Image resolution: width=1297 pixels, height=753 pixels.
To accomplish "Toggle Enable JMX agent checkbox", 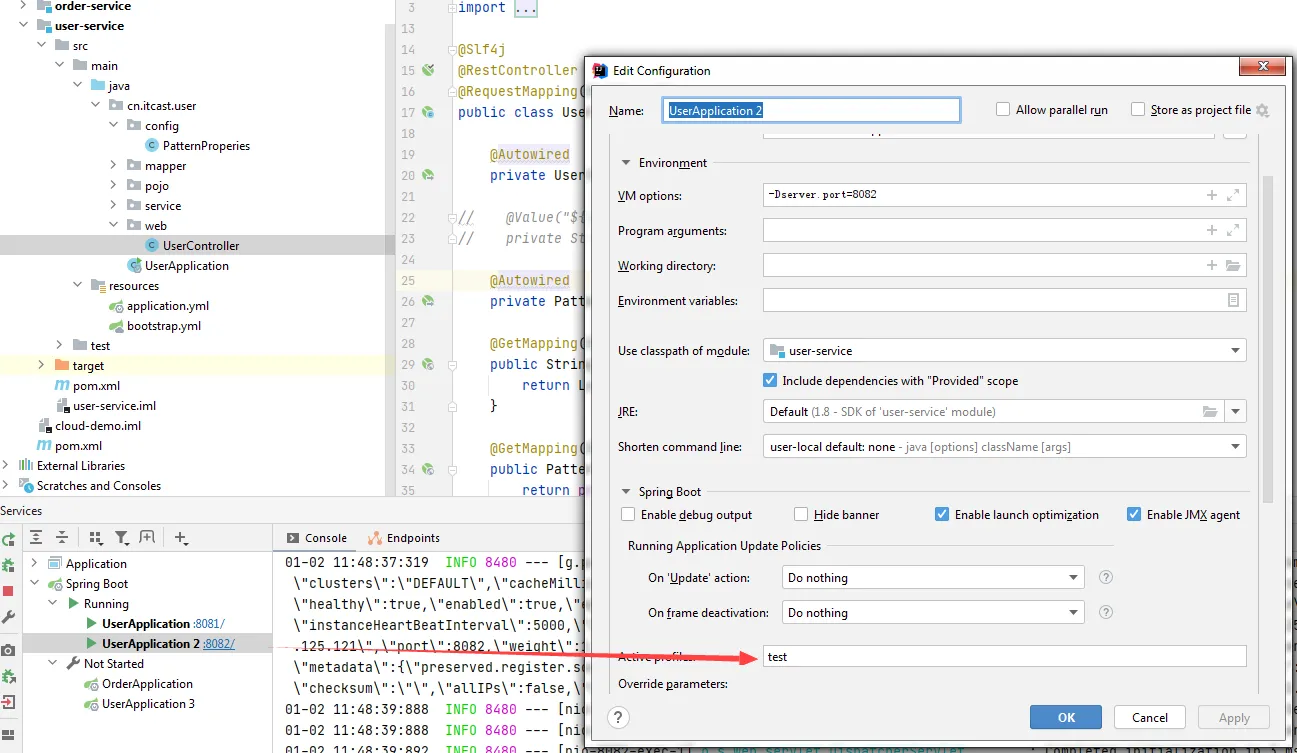I will pyautogui.click(x=1134, y=514).
